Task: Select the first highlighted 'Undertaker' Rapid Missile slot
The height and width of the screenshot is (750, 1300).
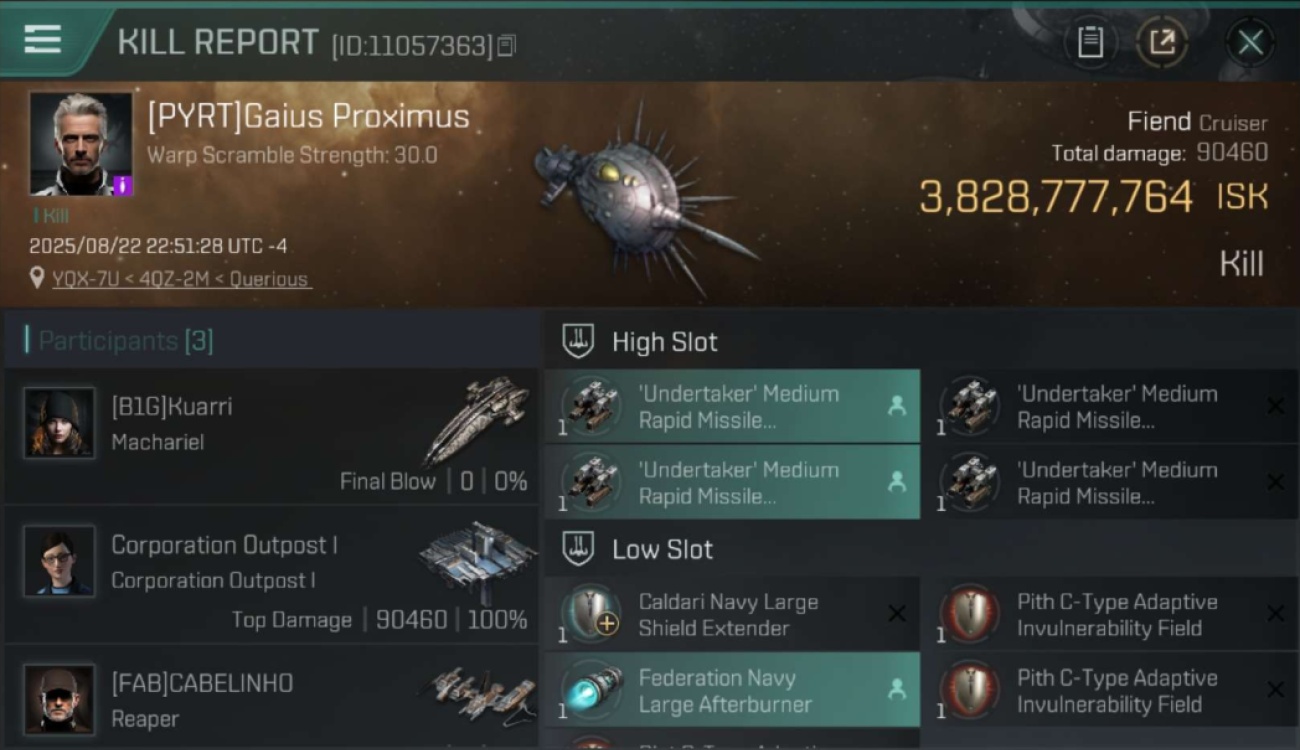Action: (x=732, y=406)
